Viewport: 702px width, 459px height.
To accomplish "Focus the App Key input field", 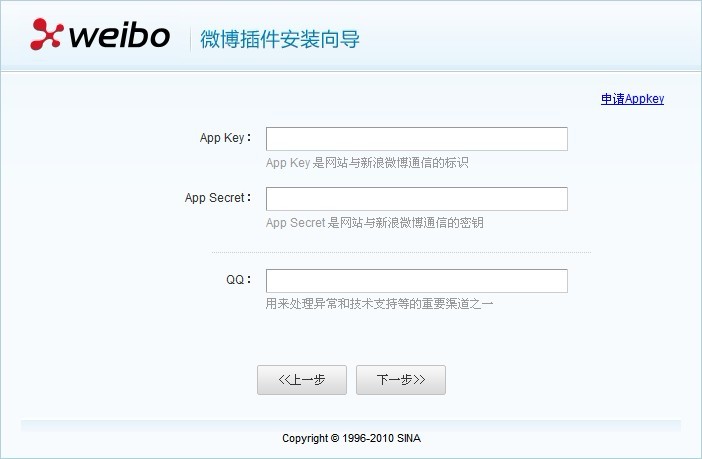I will point(416,139).
